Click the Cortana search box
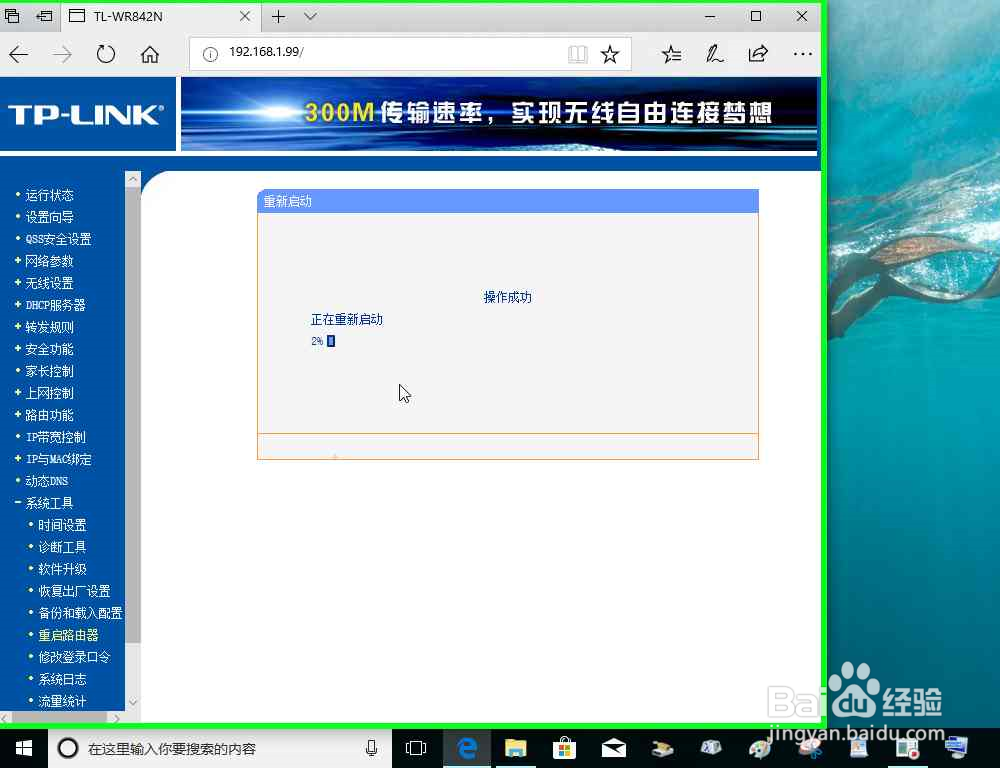The image size is (1000, 768). [220, 748]
